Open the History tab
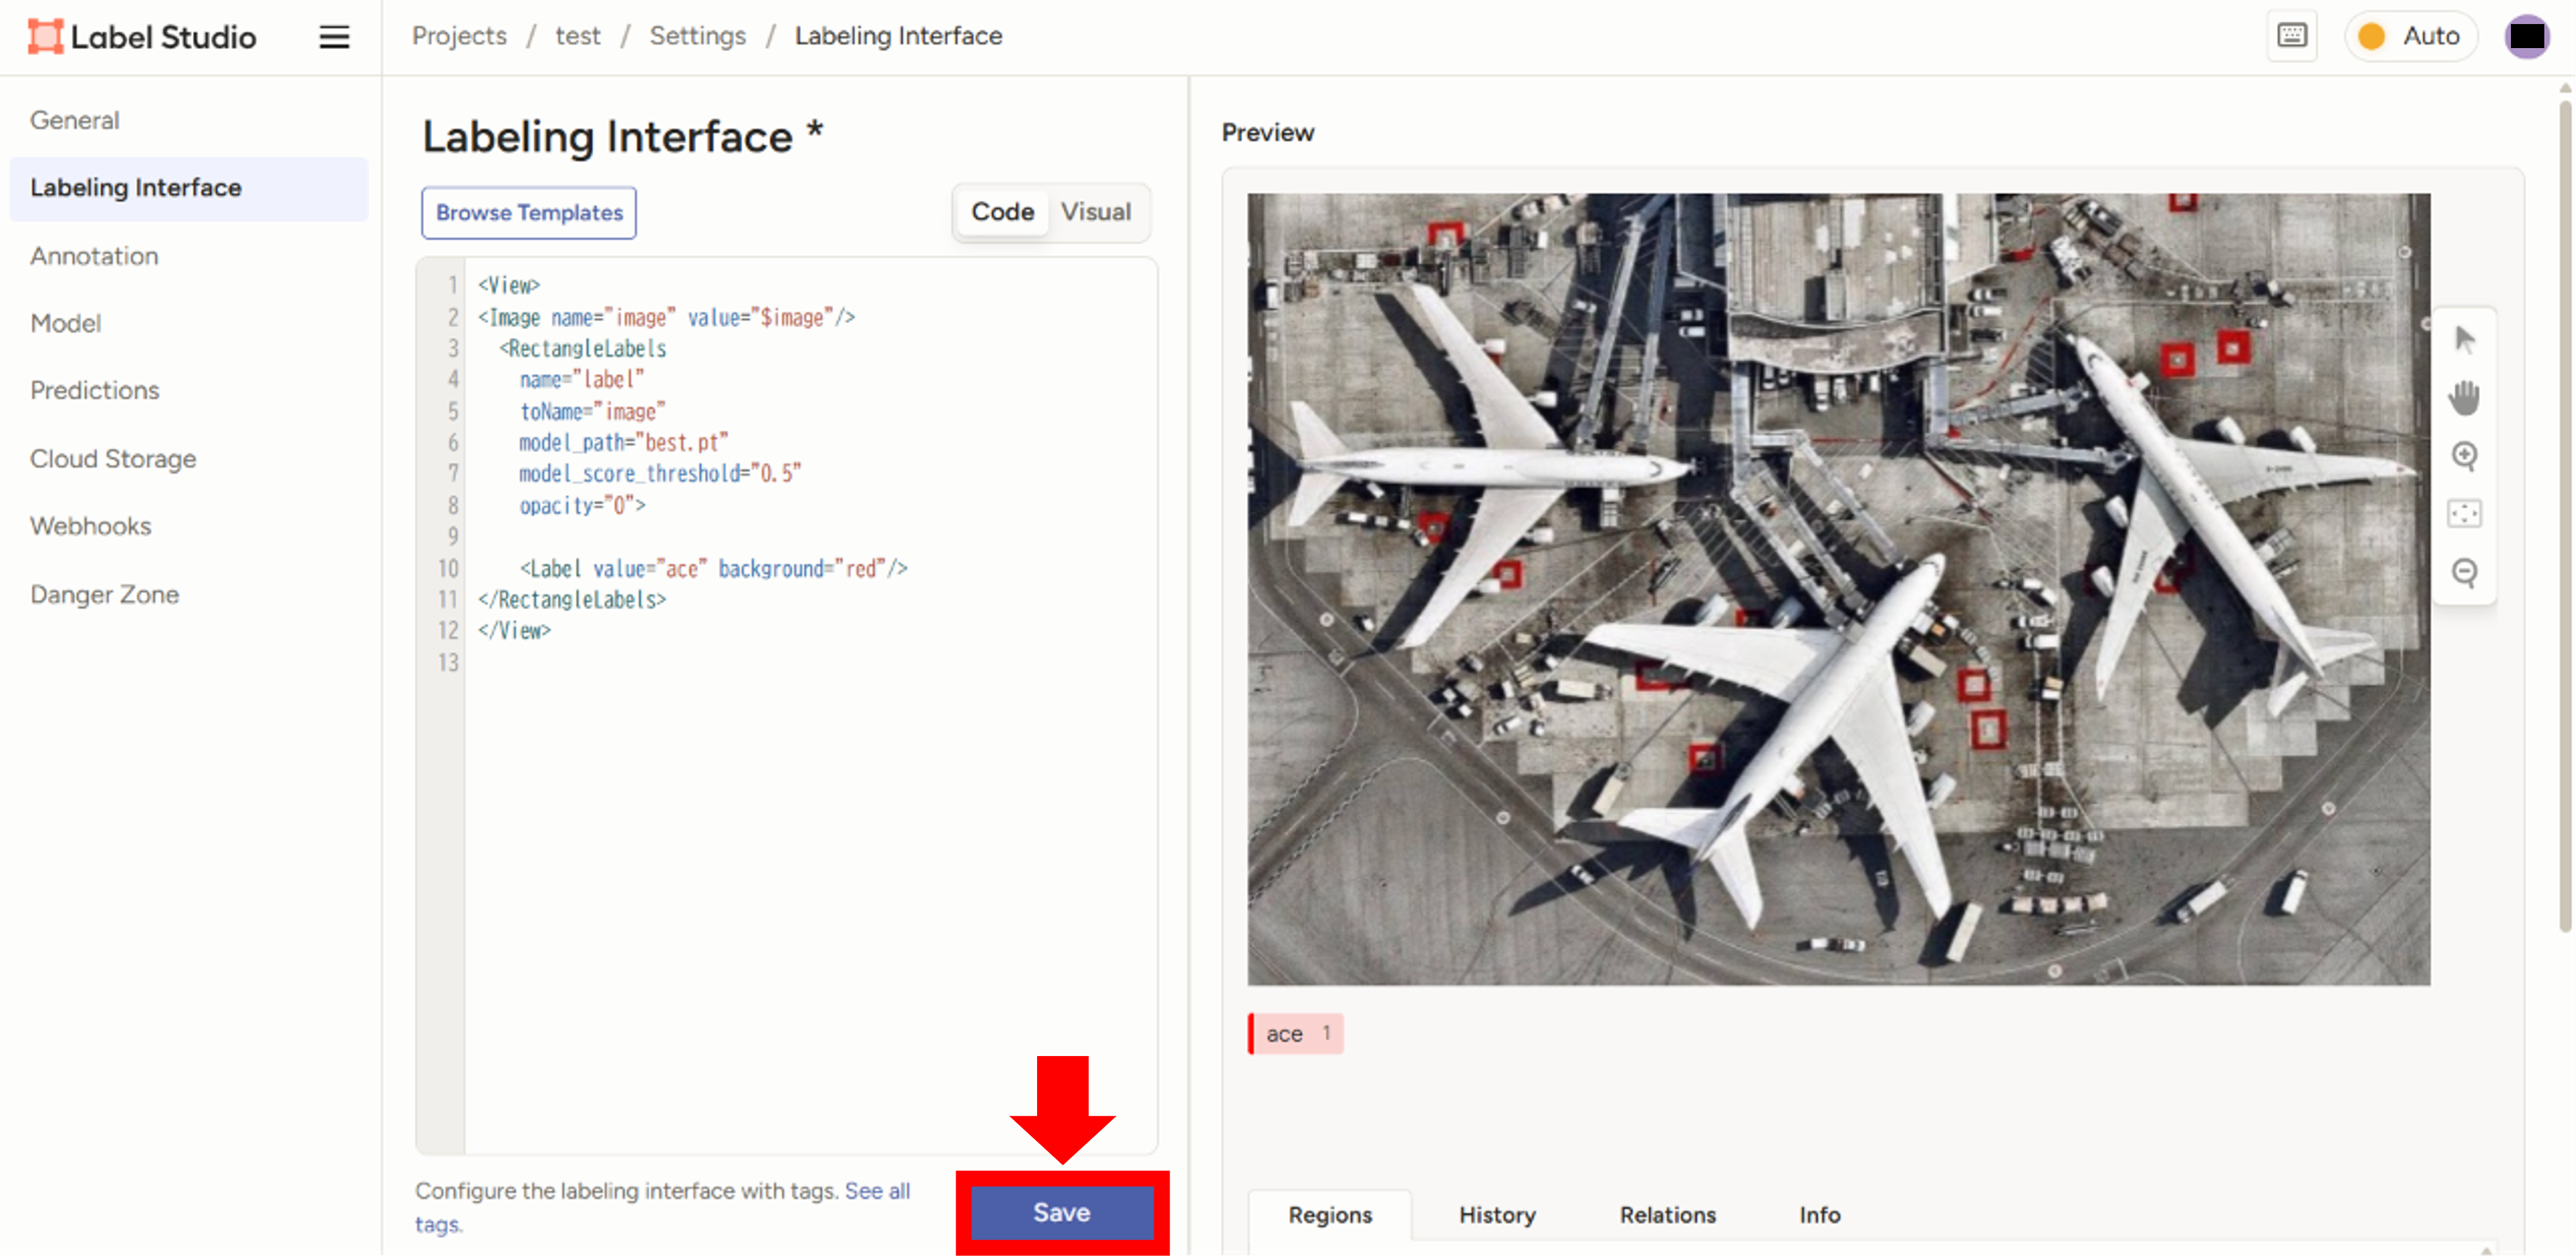Image resolution: width=2576 pixels, height=1256 pixels. [x=1497, y=1215]
